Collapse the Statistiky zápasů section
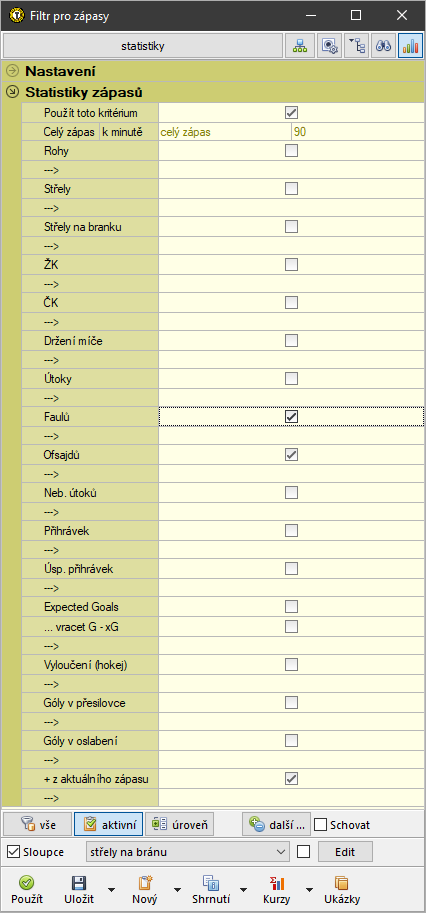426x913 pixels. click(x=12, y=92)
